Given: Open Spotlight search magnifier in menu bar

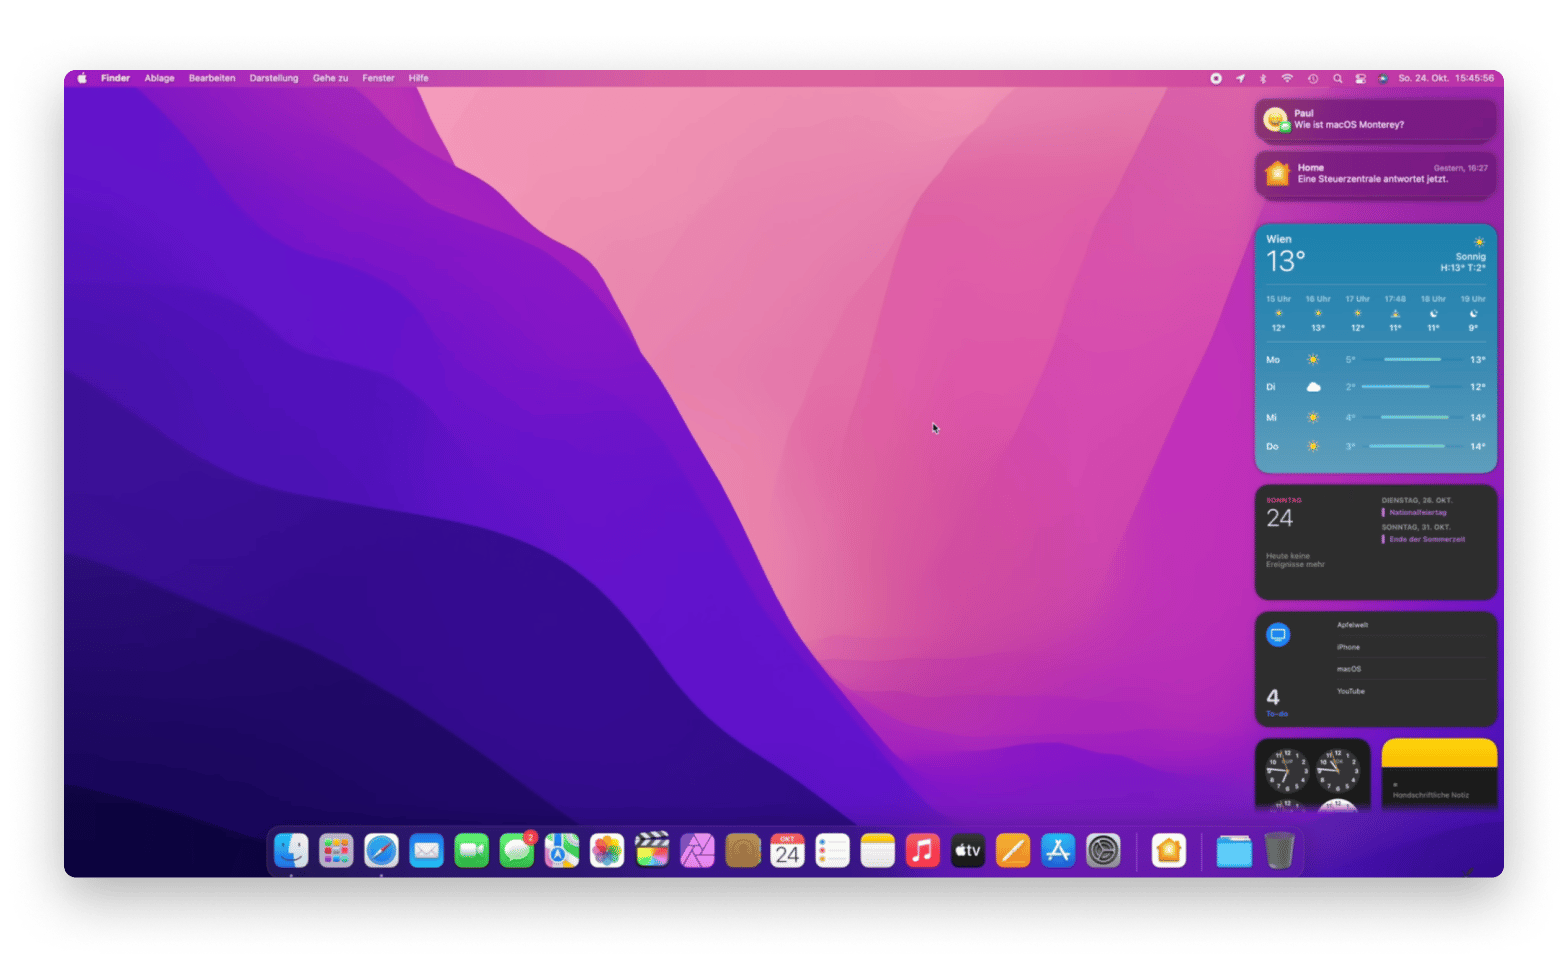Looking at the screenshot, I should click(x=1337, y=78).
